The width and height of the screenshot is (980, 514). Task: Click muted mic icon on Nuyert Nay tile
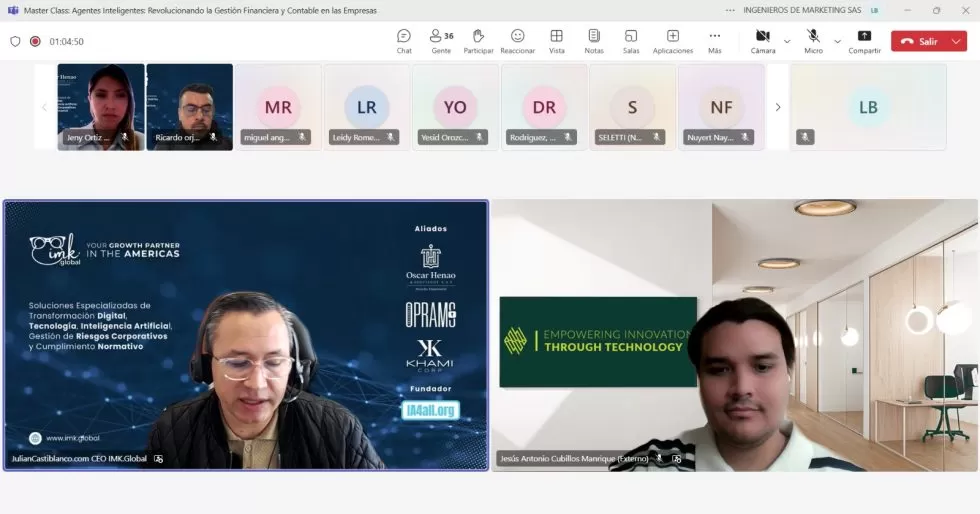click(x=745, y=137)
